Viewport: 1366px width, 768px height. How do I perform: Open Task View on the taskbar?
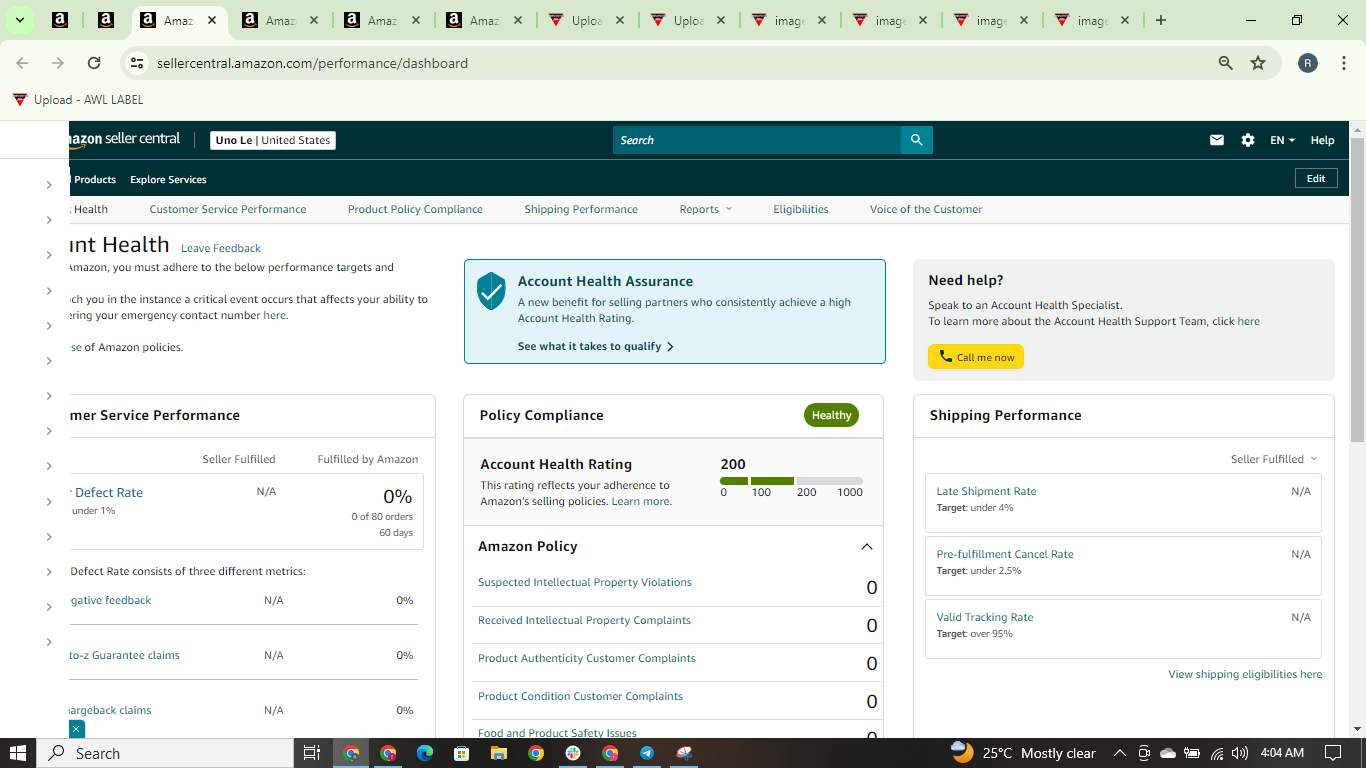pyautogui.click(x=311, y=753)
